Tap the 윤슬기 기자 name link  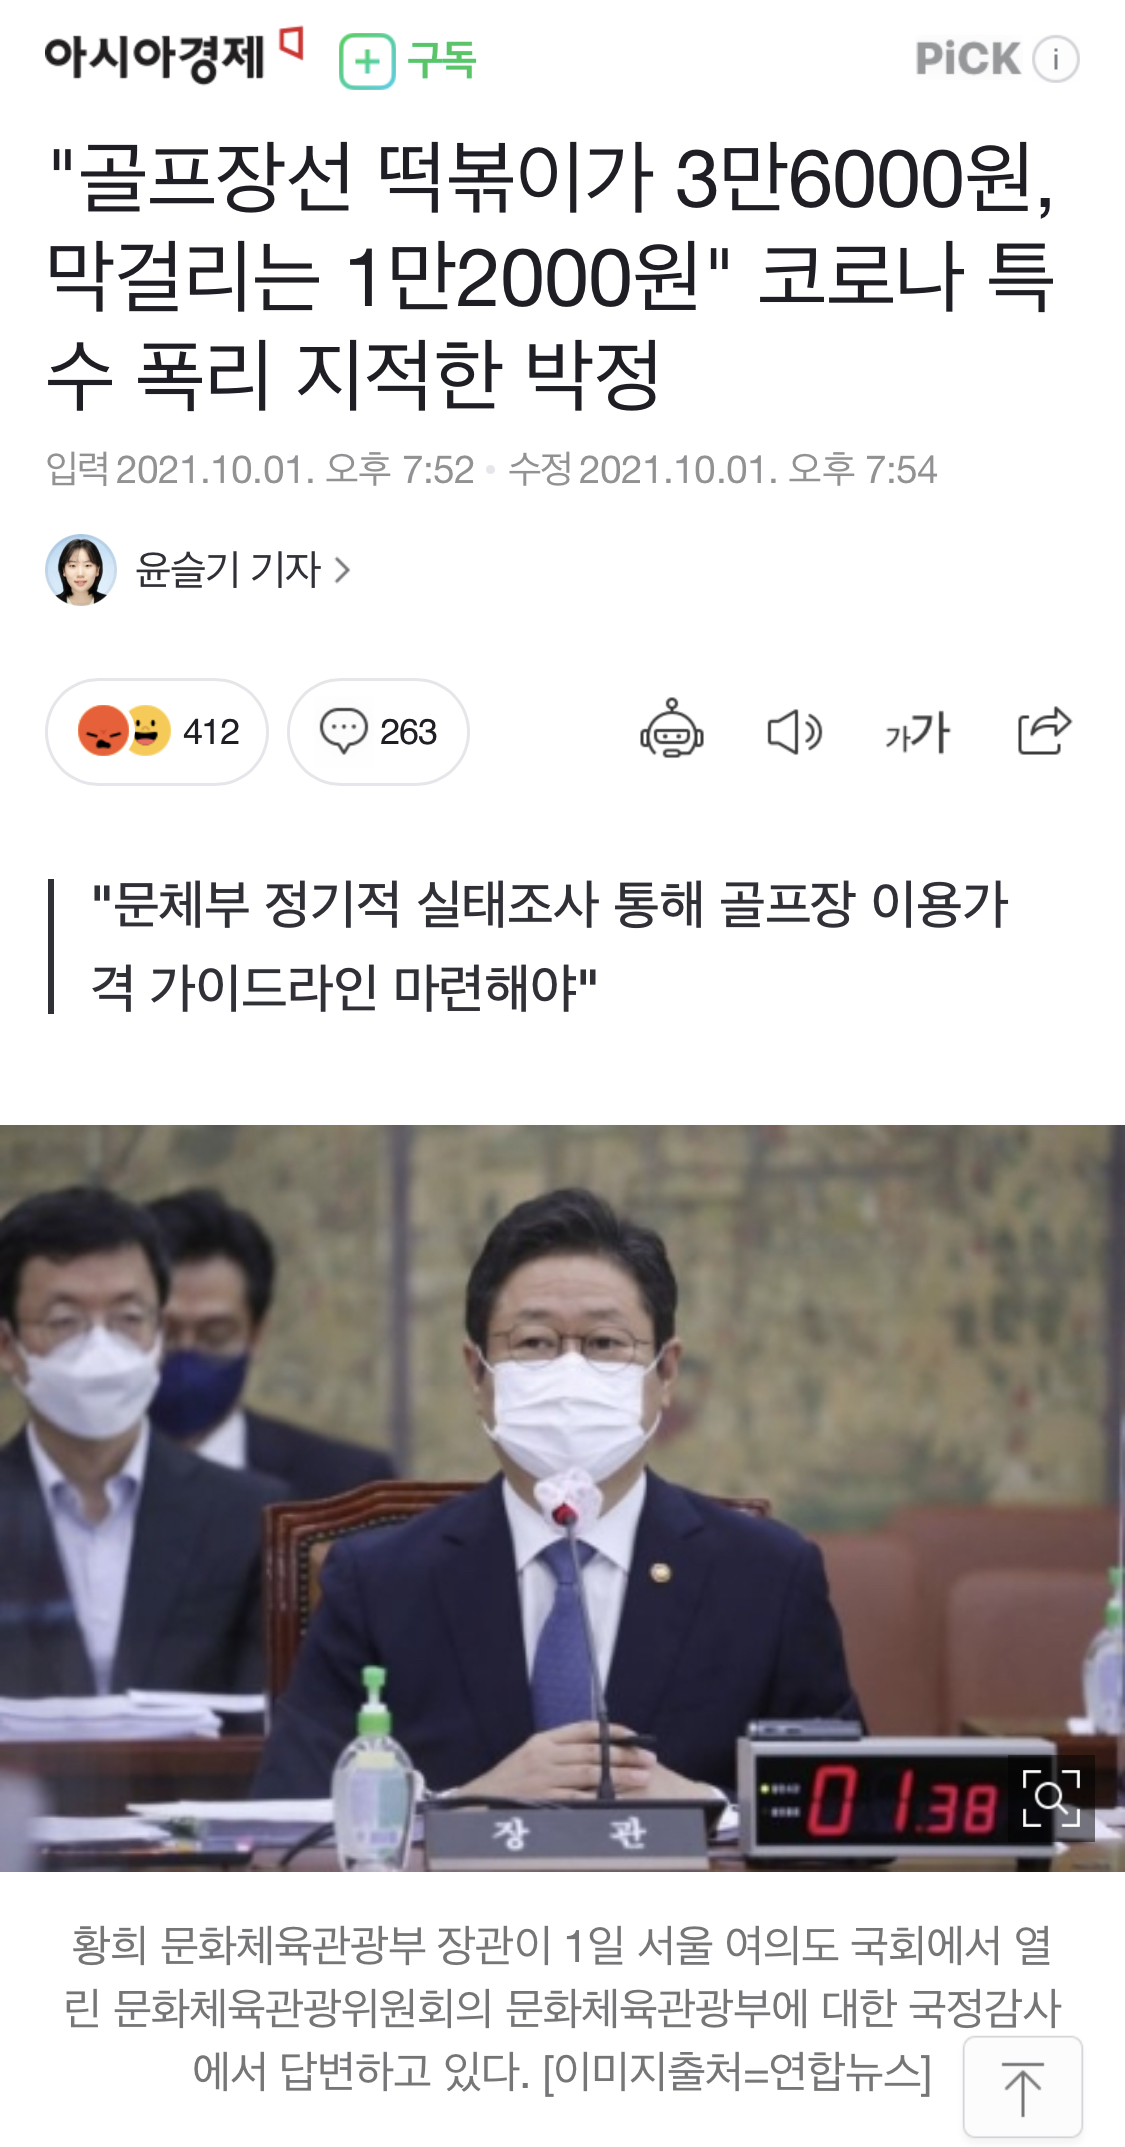coord(228,570)
